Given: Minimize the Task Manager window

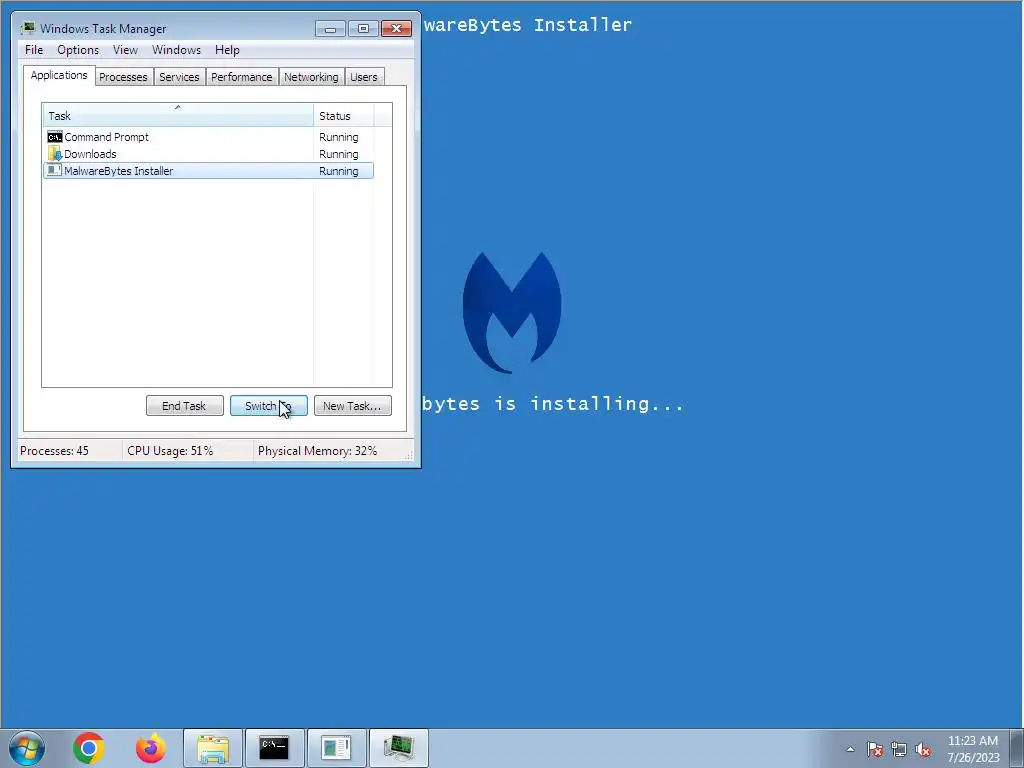Looking at the screenshot, I should [x=330, y=29].
